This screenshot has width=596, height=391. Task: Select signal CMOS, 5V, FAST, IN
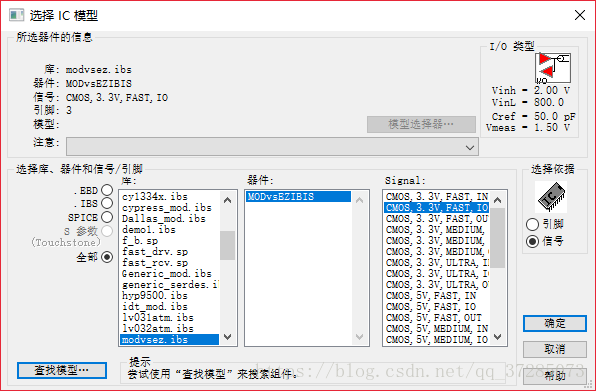(x=436, y=296)
